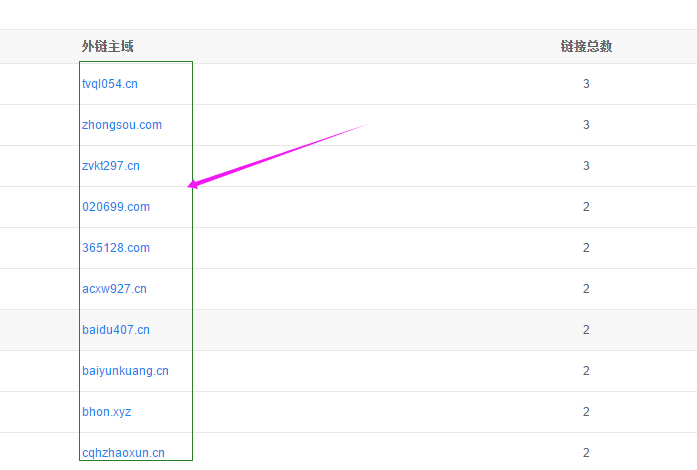Click the link count for 365128.com
697x470 pixels.
pyautogui.click(x=586, y=248)
